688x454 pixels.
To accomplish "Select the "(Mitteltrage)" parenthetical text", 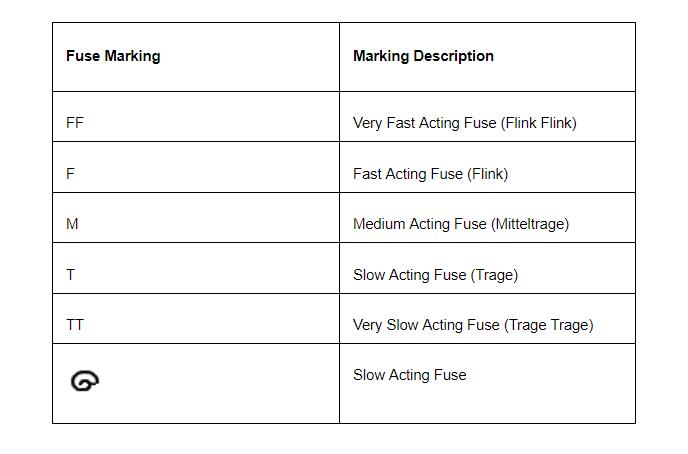I will (530, 224).
